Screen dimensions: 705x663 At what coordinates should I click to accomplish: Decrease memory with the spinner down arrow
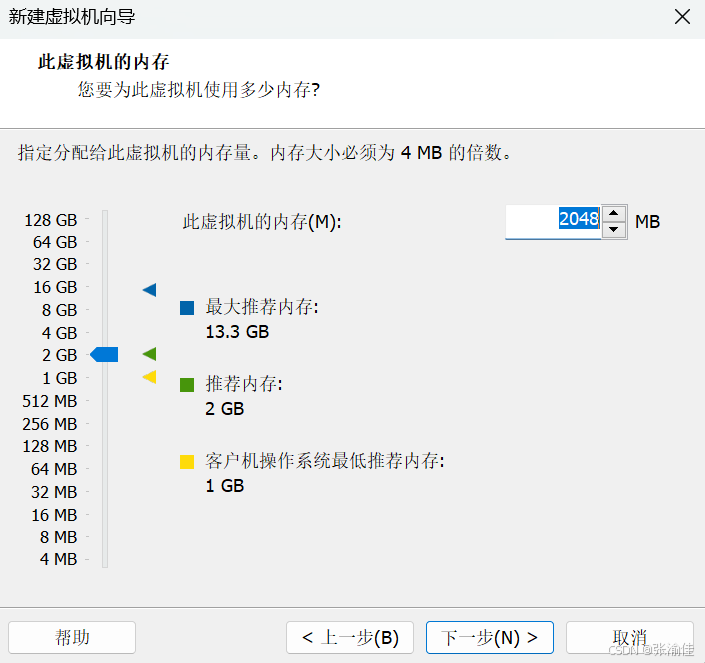[x=614, y=230]
